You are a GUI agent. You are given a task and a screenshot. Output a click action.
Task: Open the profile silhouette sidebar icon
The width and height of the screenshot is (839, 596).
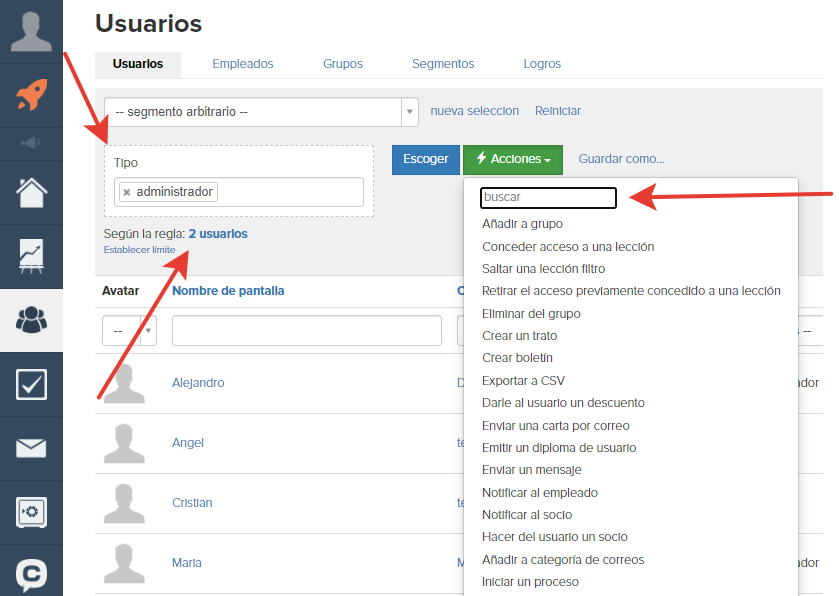click(31, 32)
